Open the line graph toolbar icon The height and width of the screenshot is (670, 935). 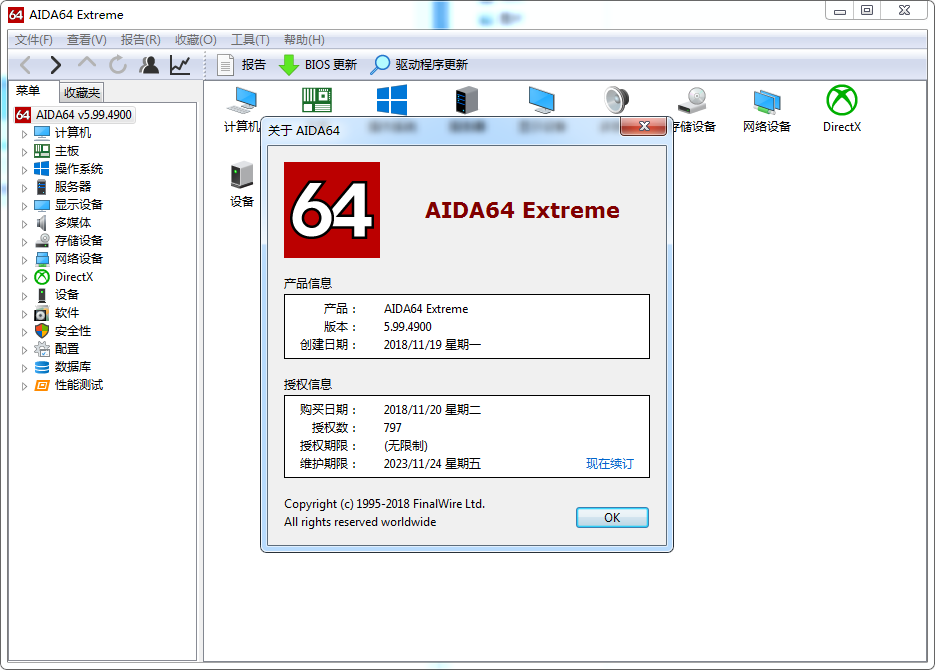[180, 64]
